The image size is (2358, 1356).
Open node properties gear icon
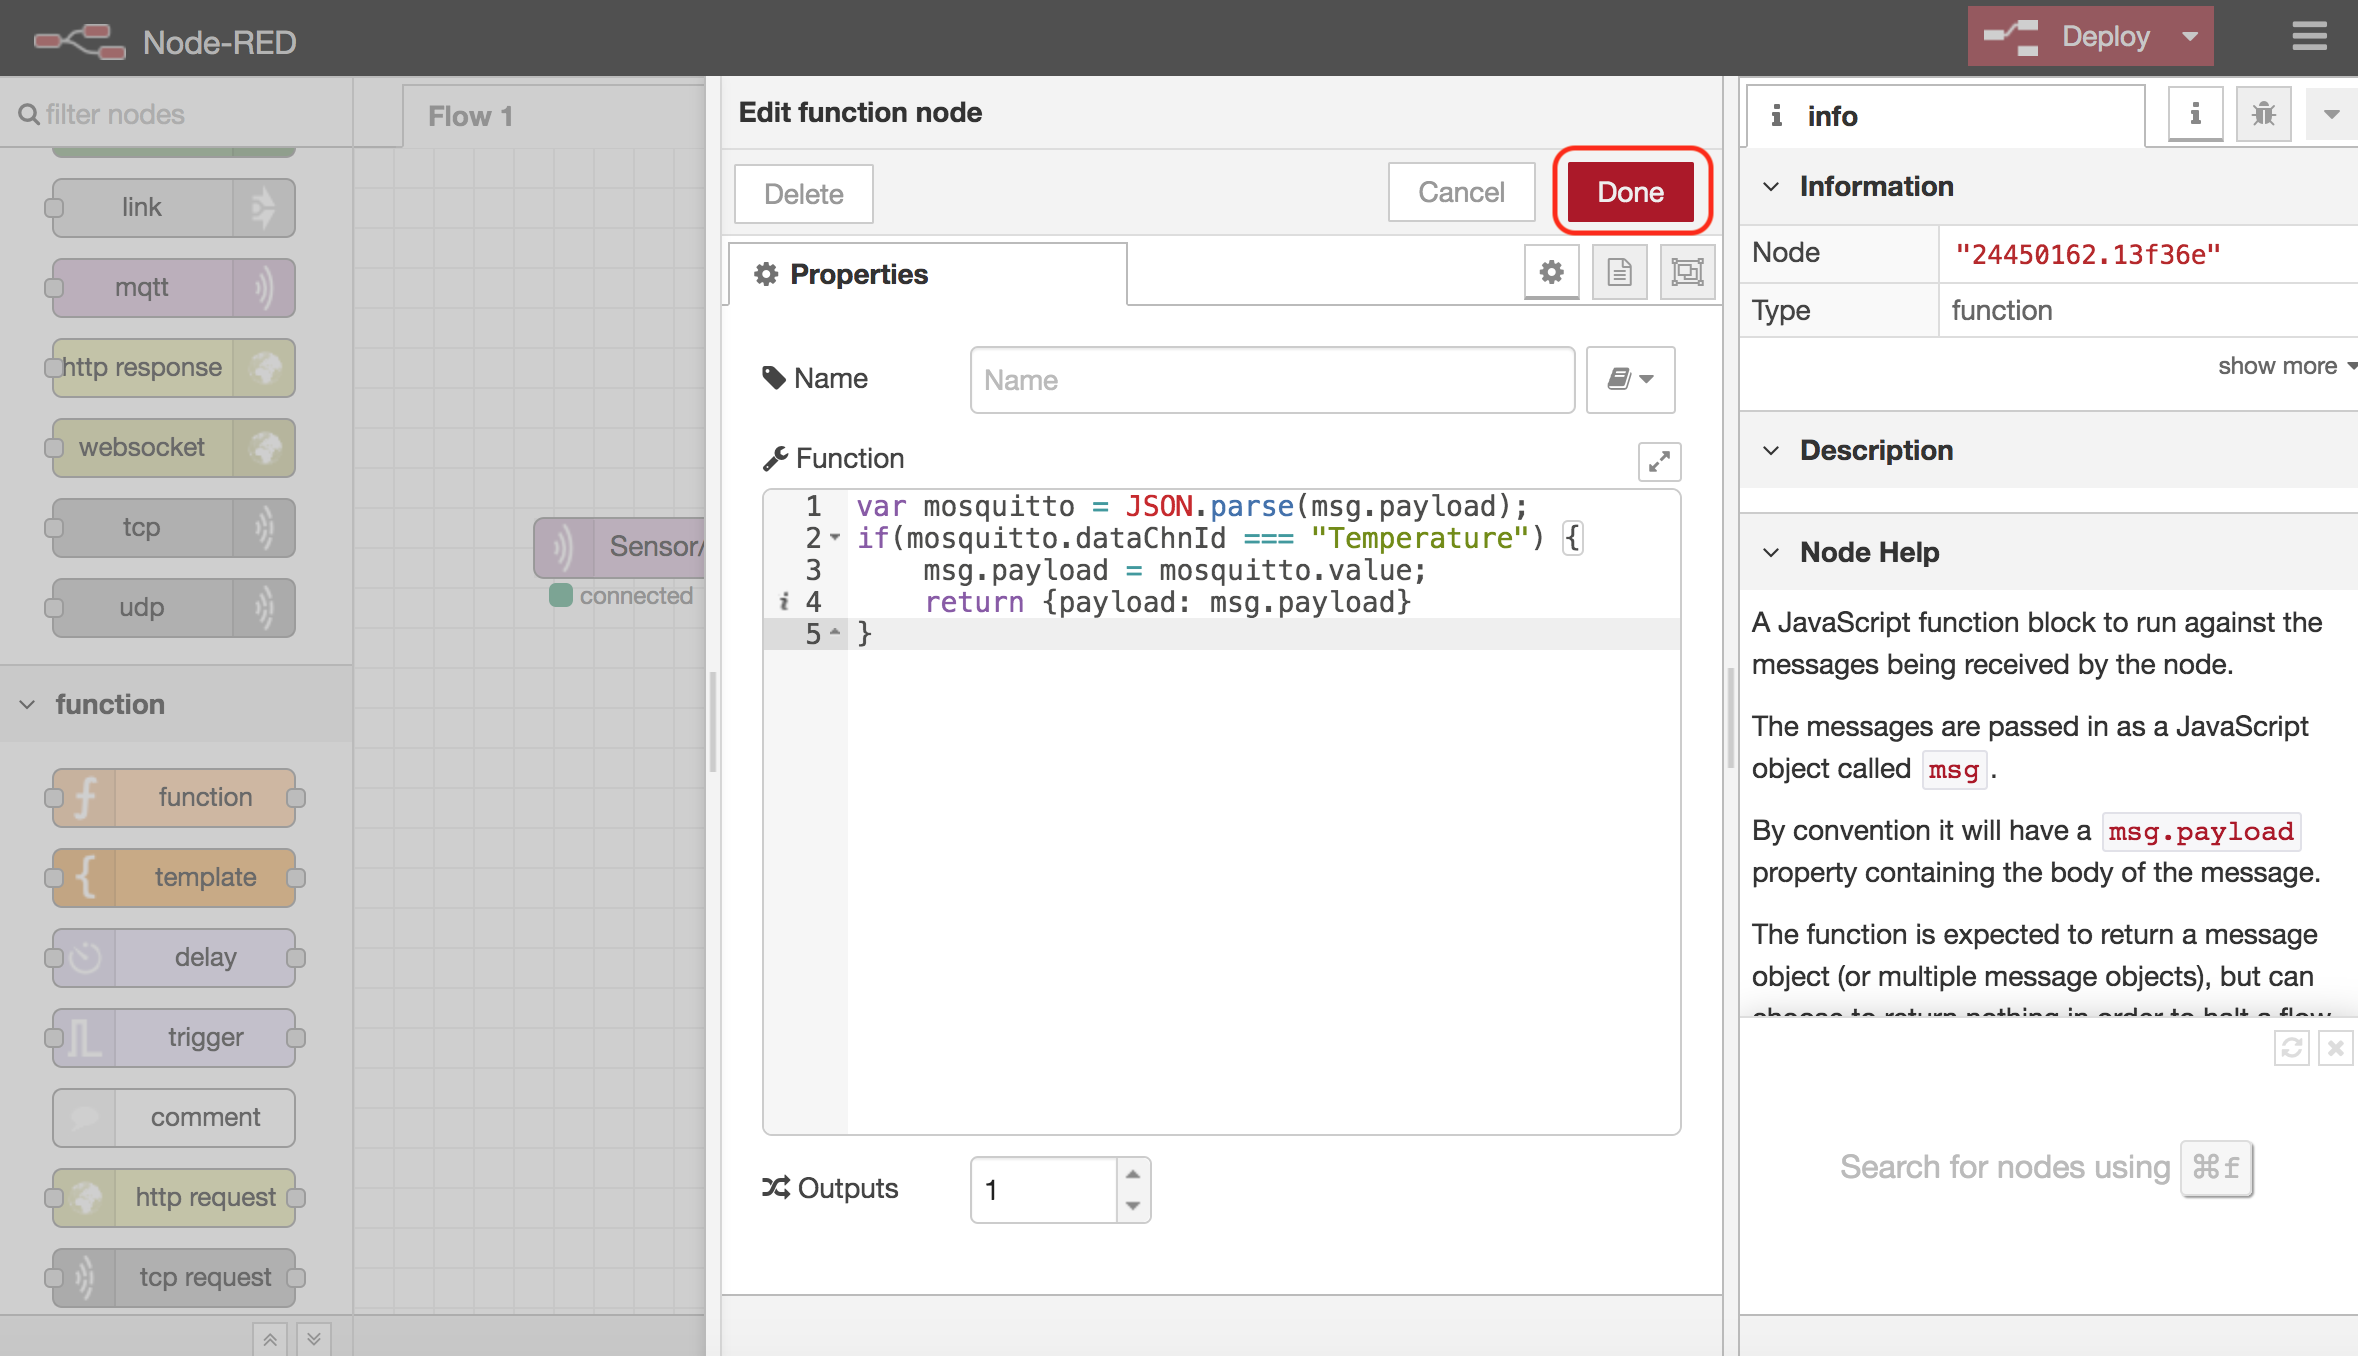pos(1551,272)
